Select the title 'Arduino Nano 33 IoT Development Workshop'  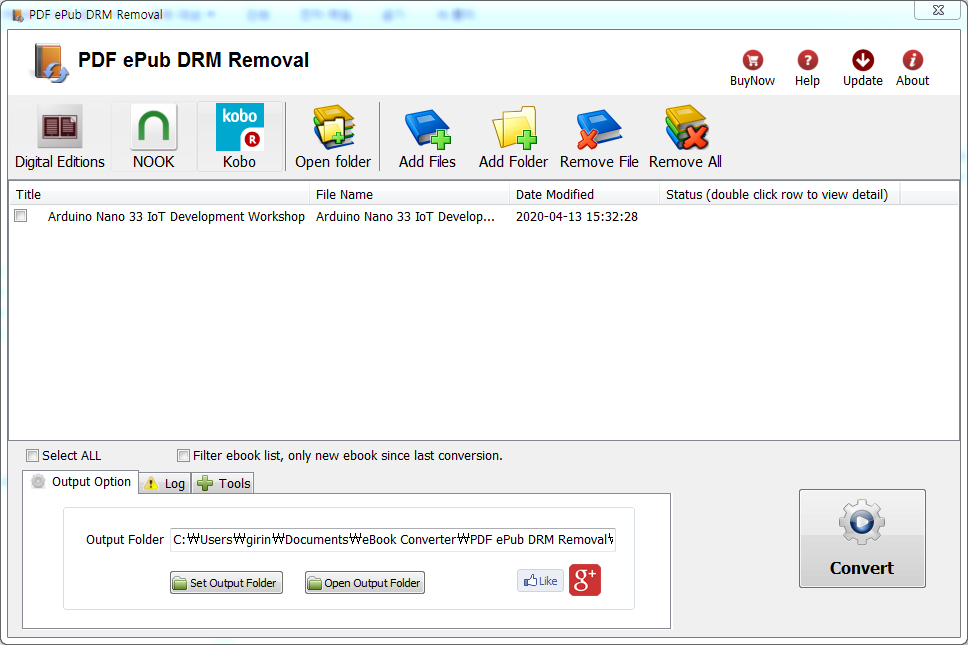tap(176, 217)
